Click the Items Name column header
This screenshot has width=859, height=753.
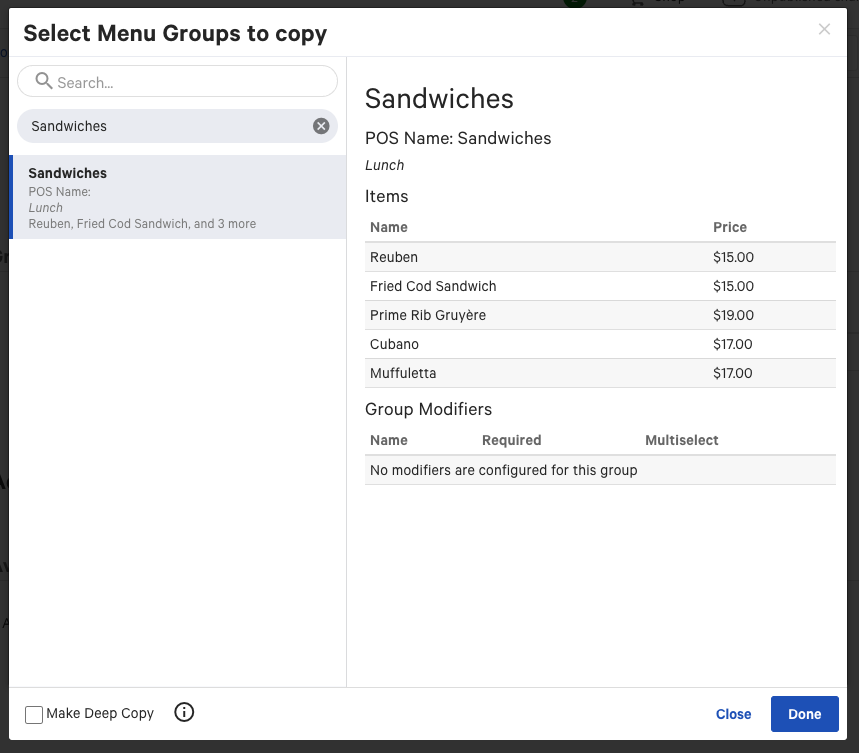coord(389,227)
